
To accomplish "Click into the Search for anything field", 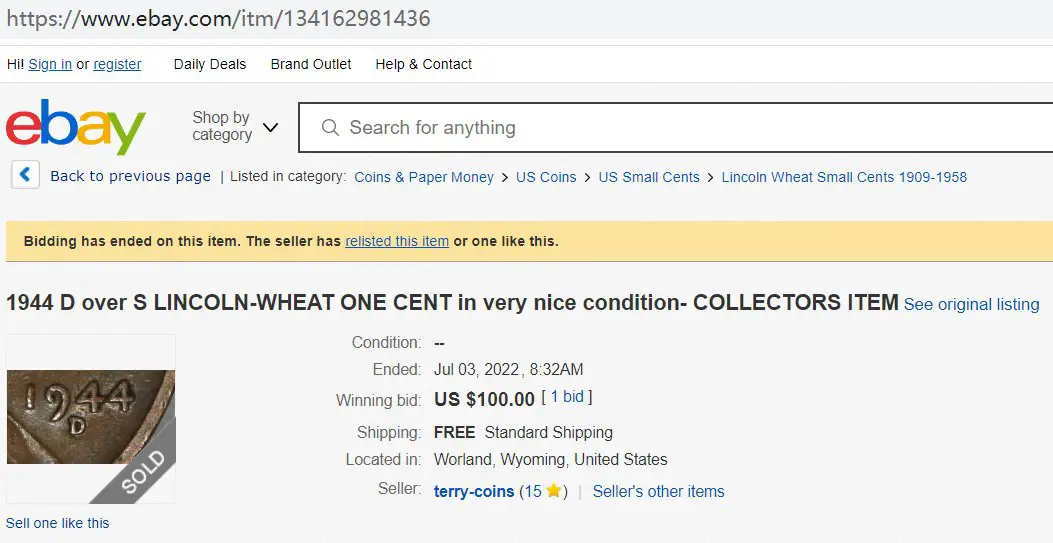I will tap(676, 128).
